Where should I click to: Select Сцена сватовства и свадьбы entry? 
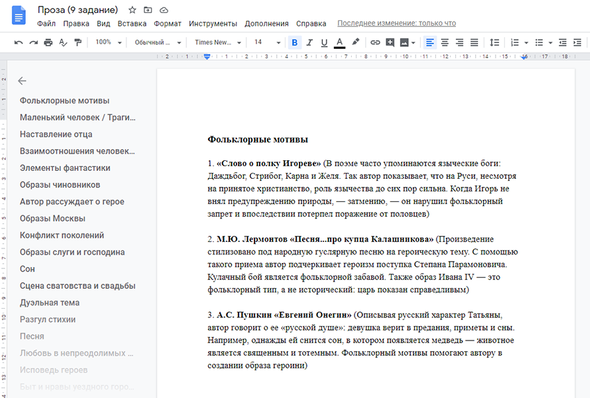78,286
